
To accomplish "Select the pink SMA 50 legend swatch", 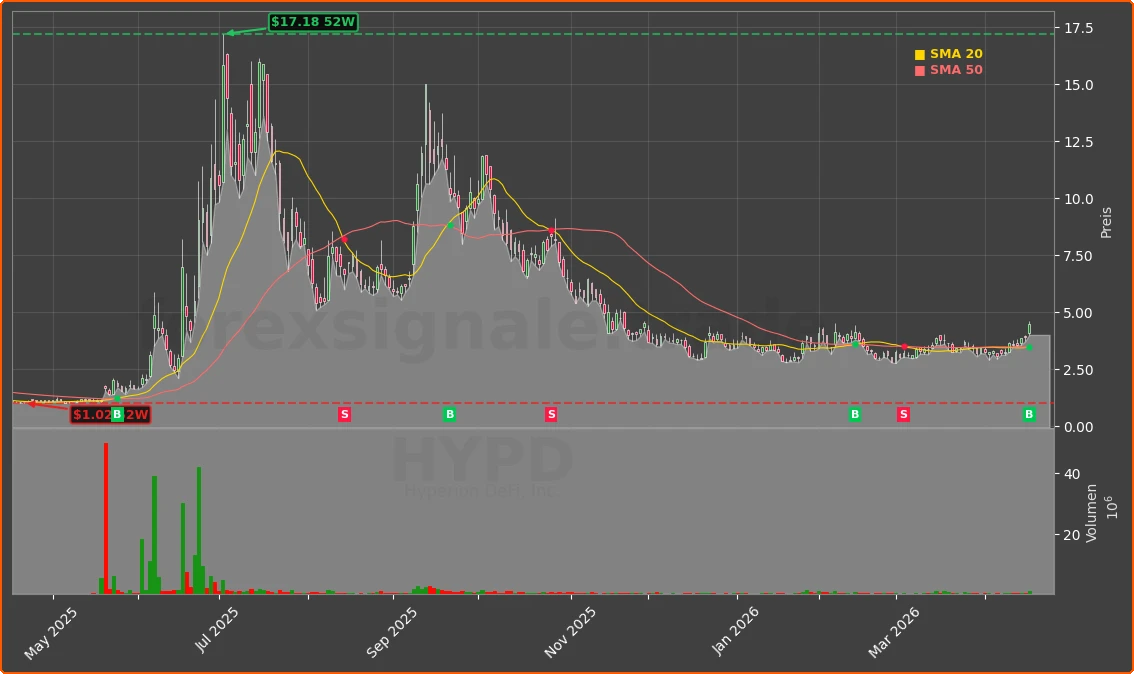I will coord(921,69).
